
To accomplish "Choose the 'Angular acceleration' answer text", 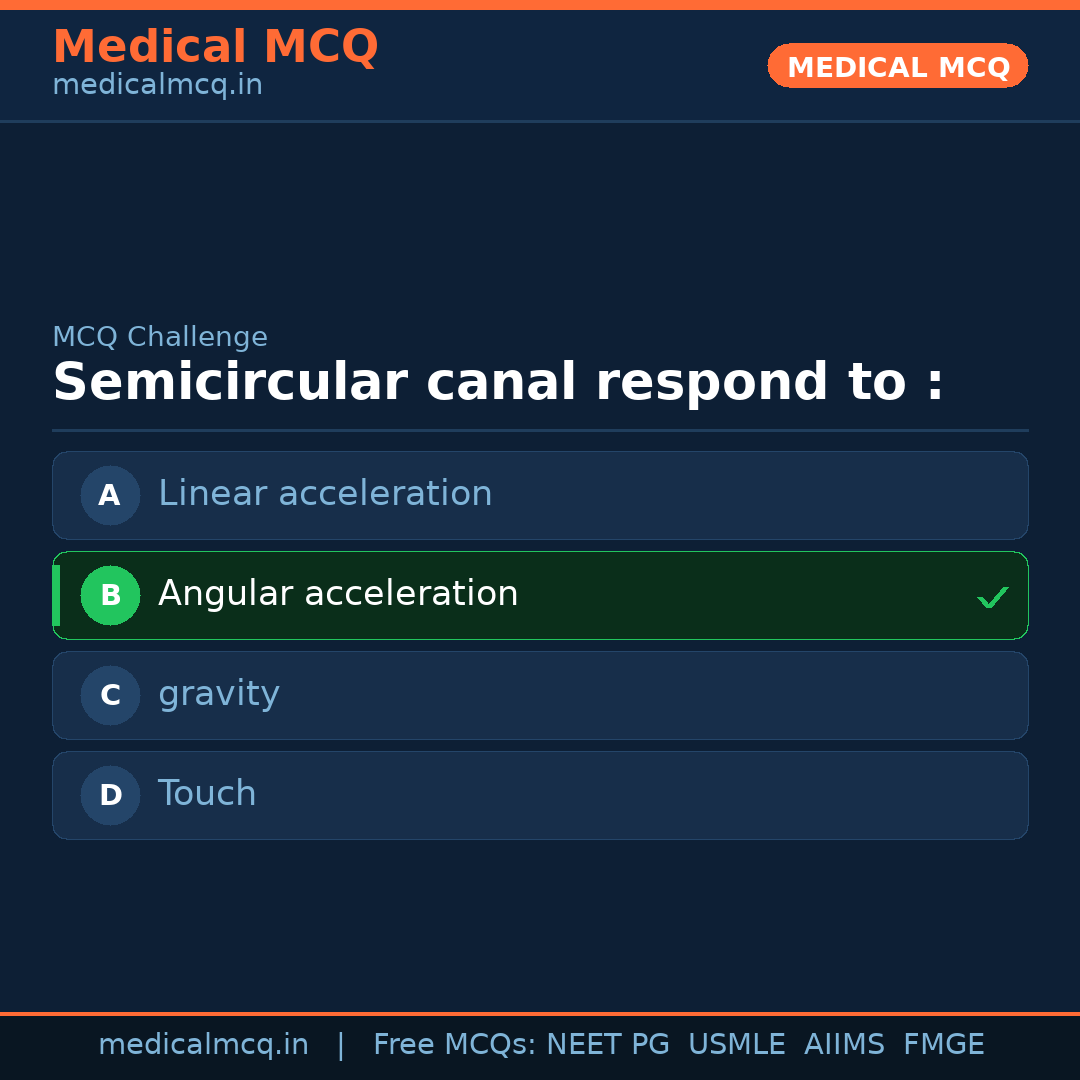I will [338, 594].
